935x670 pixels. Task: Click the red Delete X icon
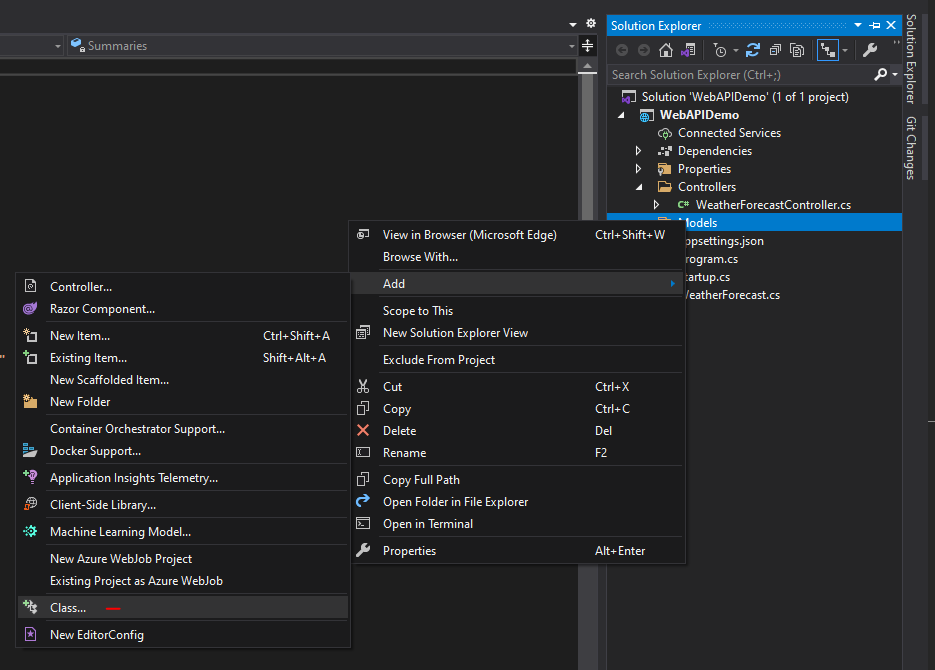363,430
